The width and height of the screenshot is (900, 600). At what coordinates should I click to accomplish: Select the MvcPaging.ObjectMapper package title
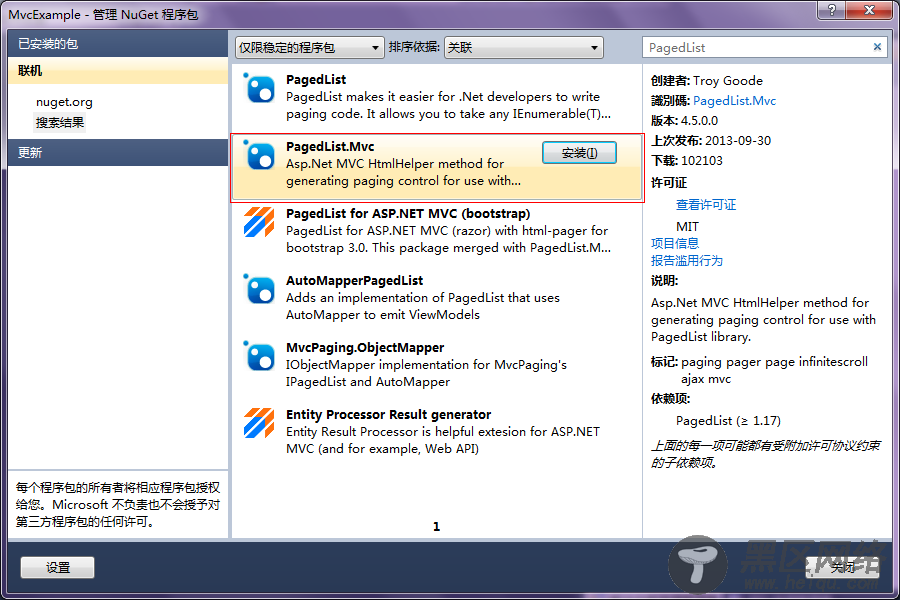tap(365, 347)
